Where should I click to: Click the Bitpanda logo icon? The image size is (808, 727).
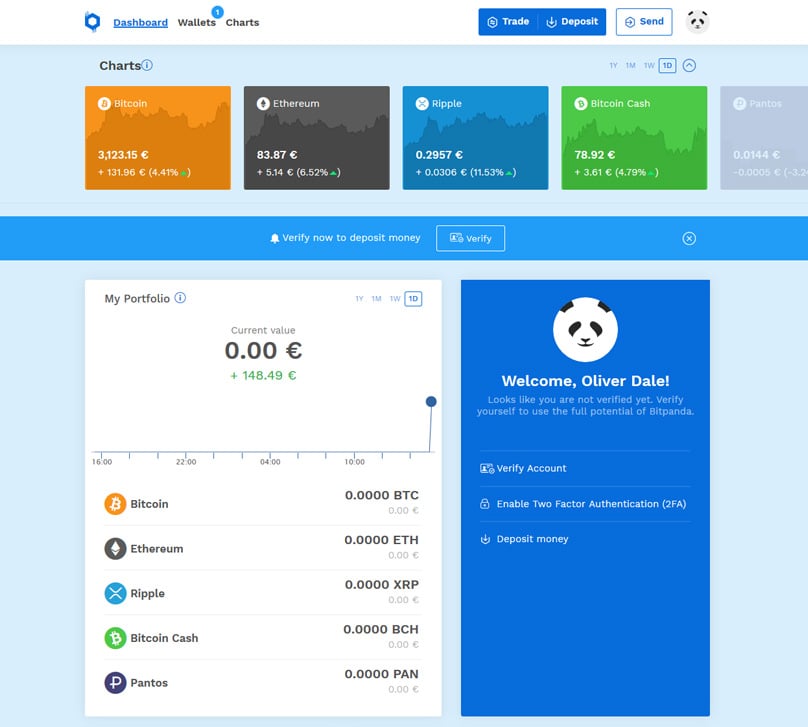coord(92,22)
